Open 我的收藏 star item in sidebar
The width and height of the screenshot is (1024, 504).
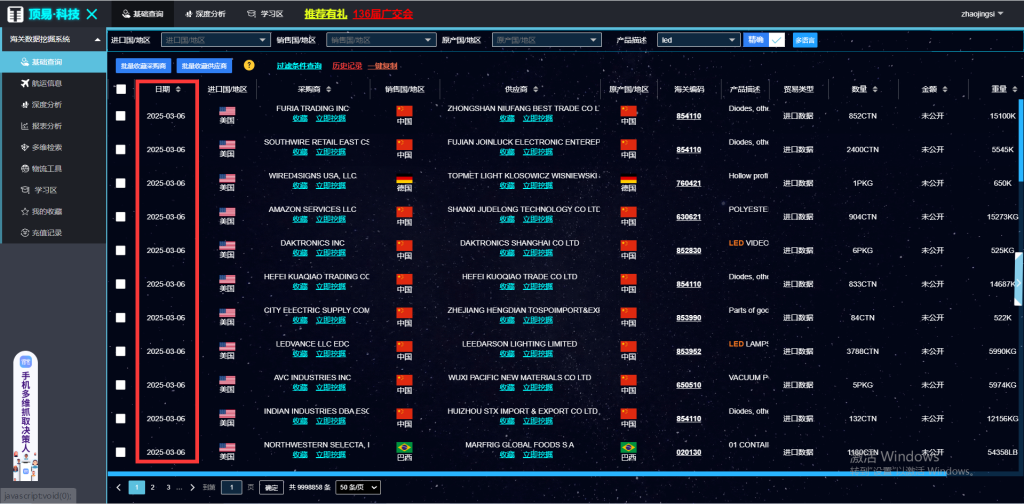coord(24,211)
